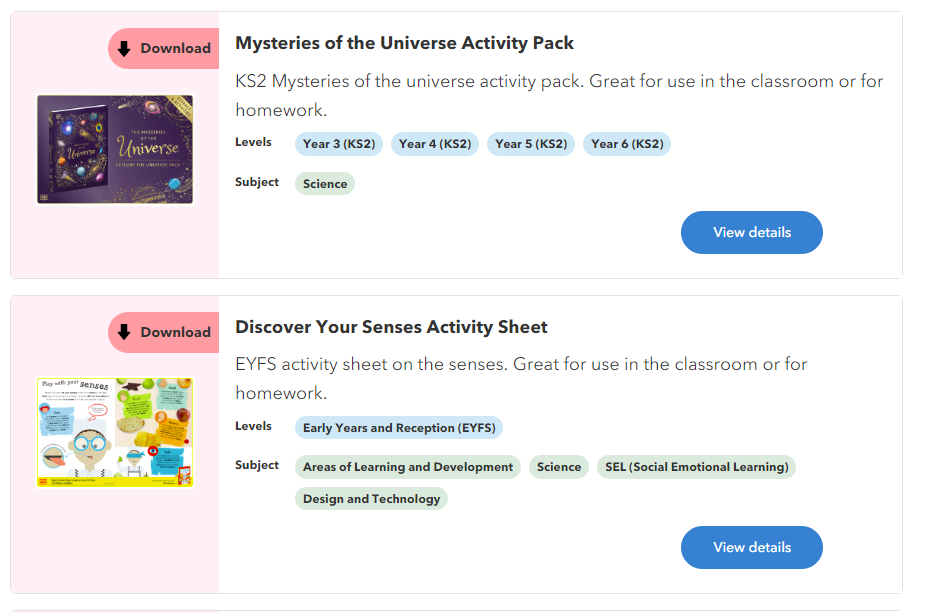Click the Design and Technology tag

point(371,499)
